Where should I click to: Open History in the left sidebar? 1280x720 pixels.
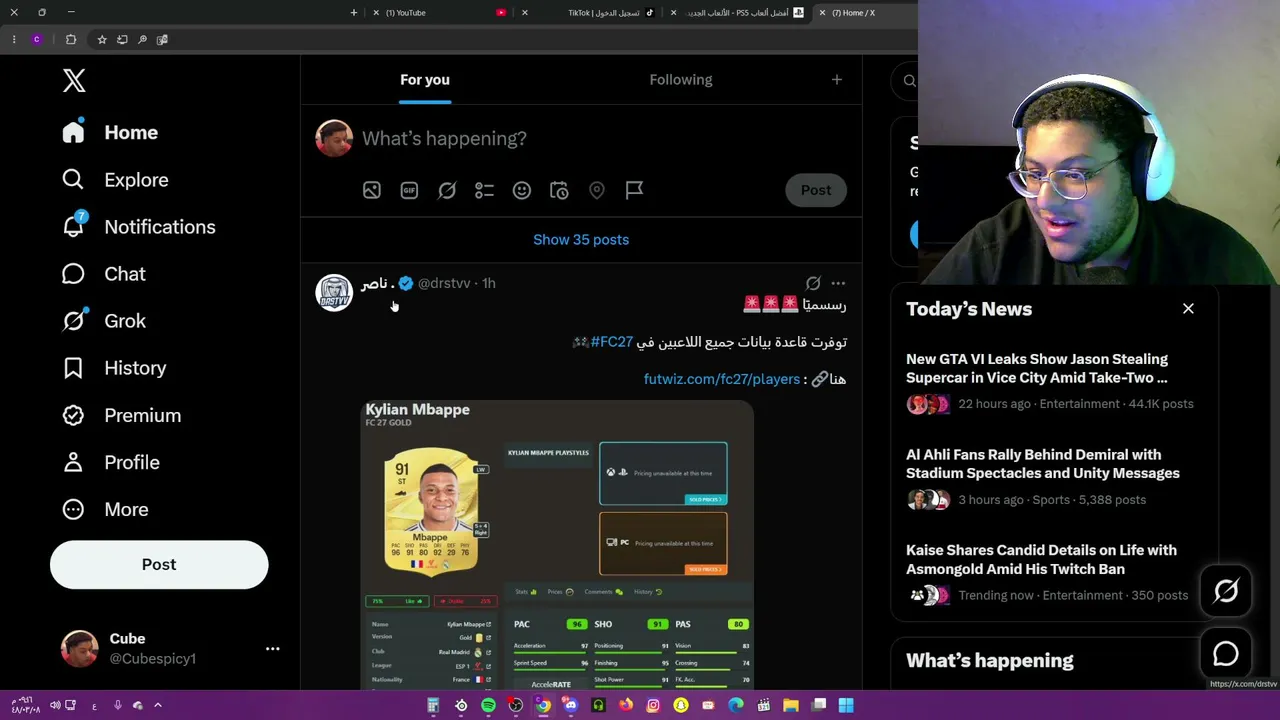click(x=113, y=368)
